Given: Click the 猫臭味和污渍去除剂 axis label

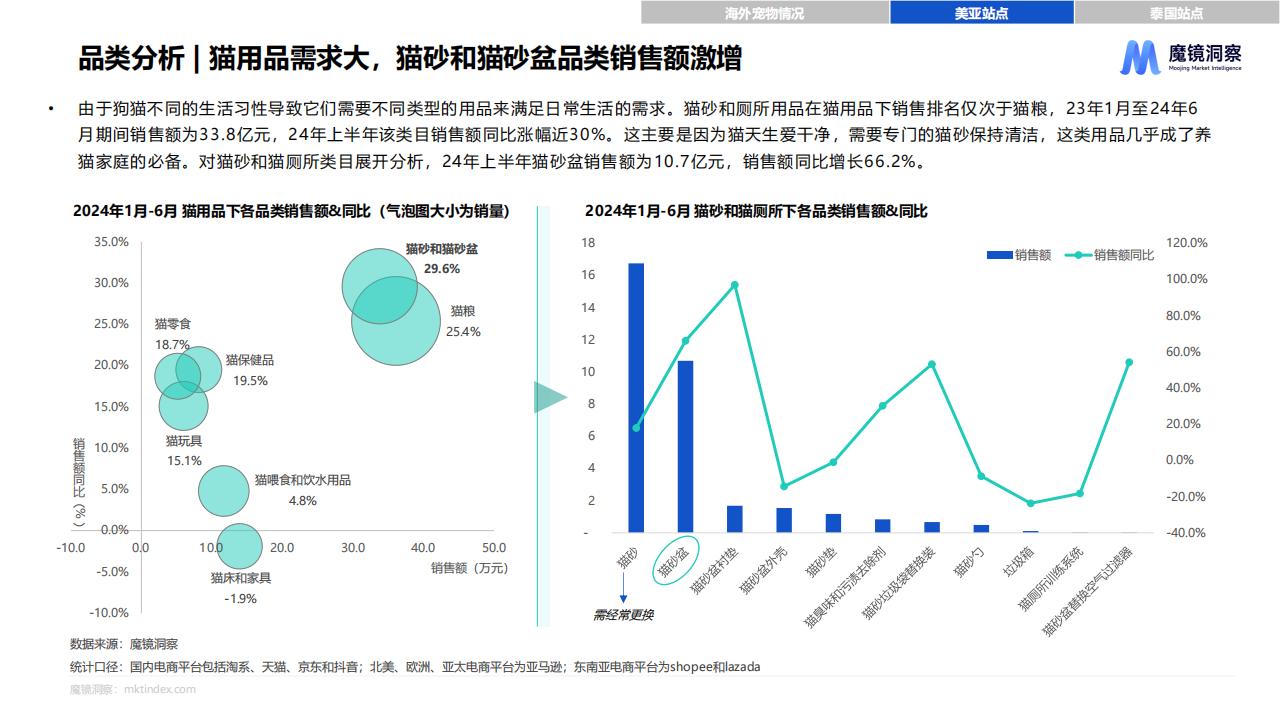Looking at the screenshot, I should (845, 587).
